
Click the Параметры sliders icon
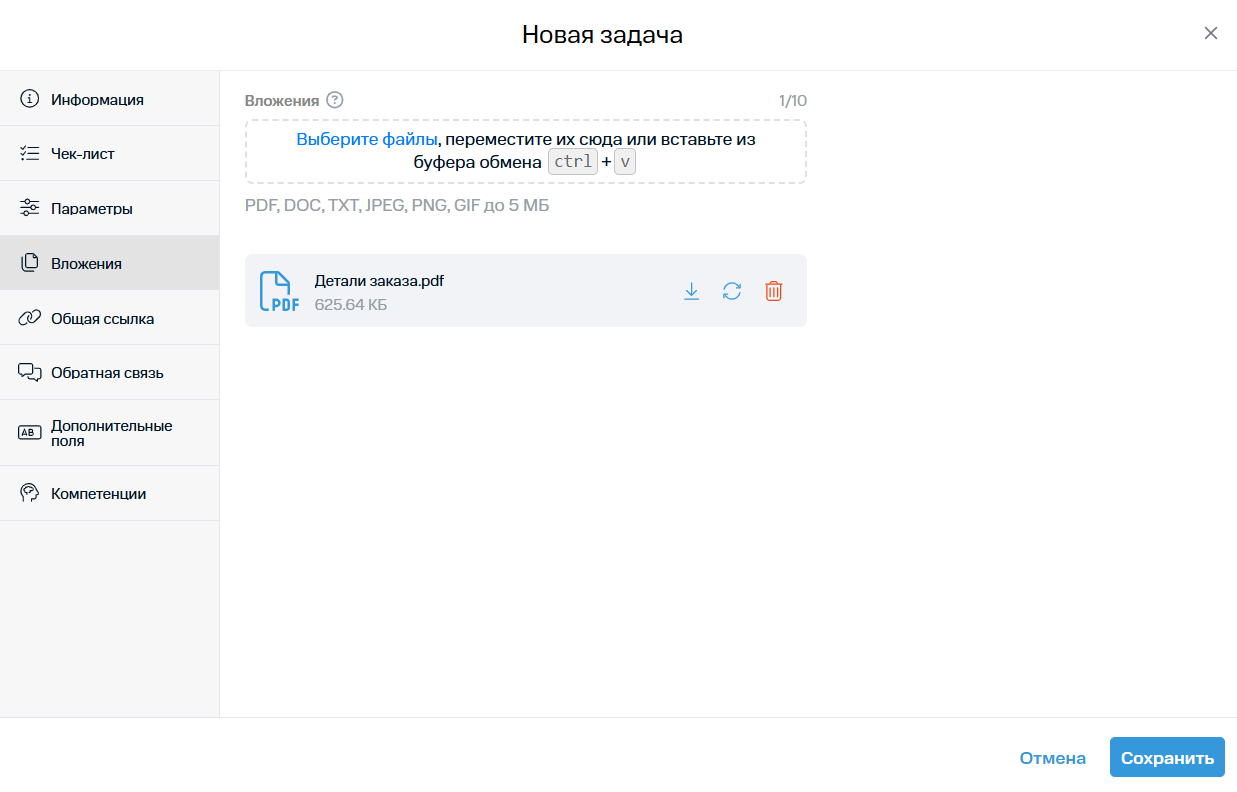(30, 208)
